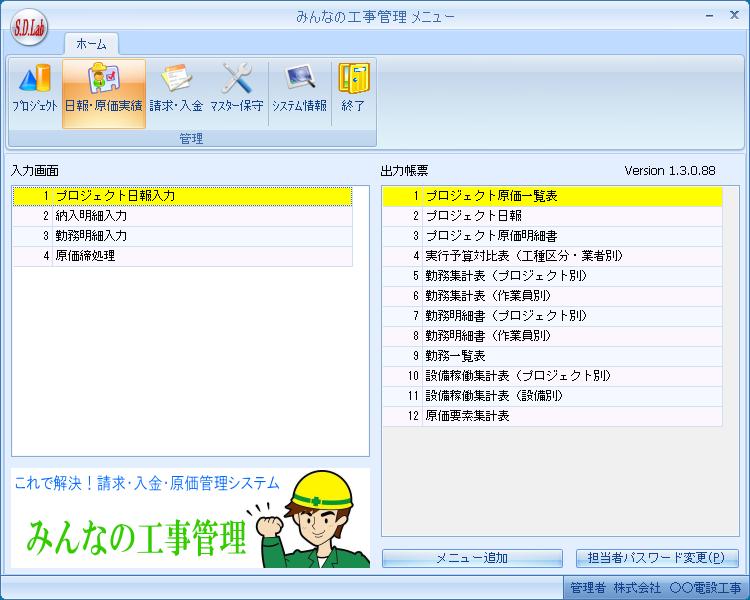
Task: Open システム情報 icon
Action: click(x=299, y=89)
